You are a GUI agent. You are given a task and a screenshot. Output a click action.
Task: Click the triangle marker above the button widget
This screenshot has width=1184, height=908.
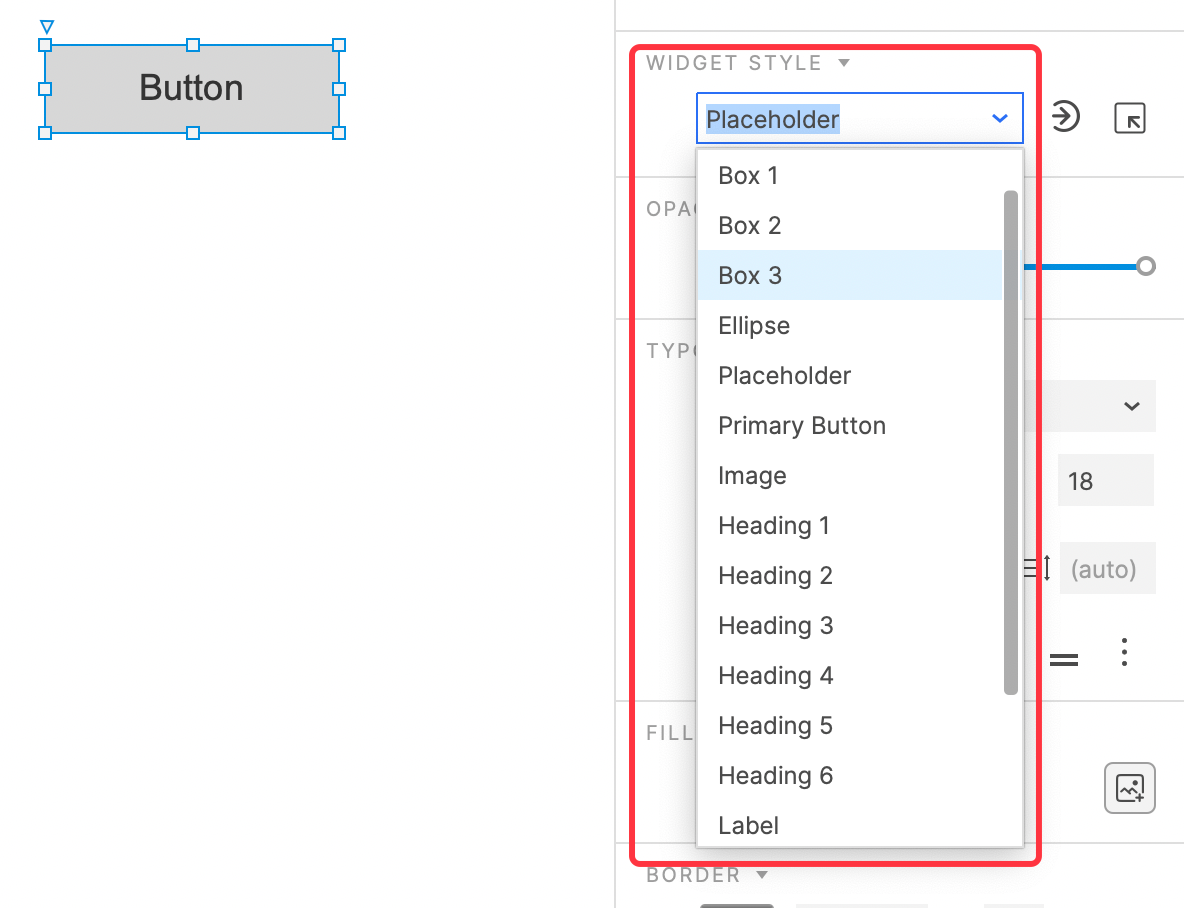coord(47,27)
